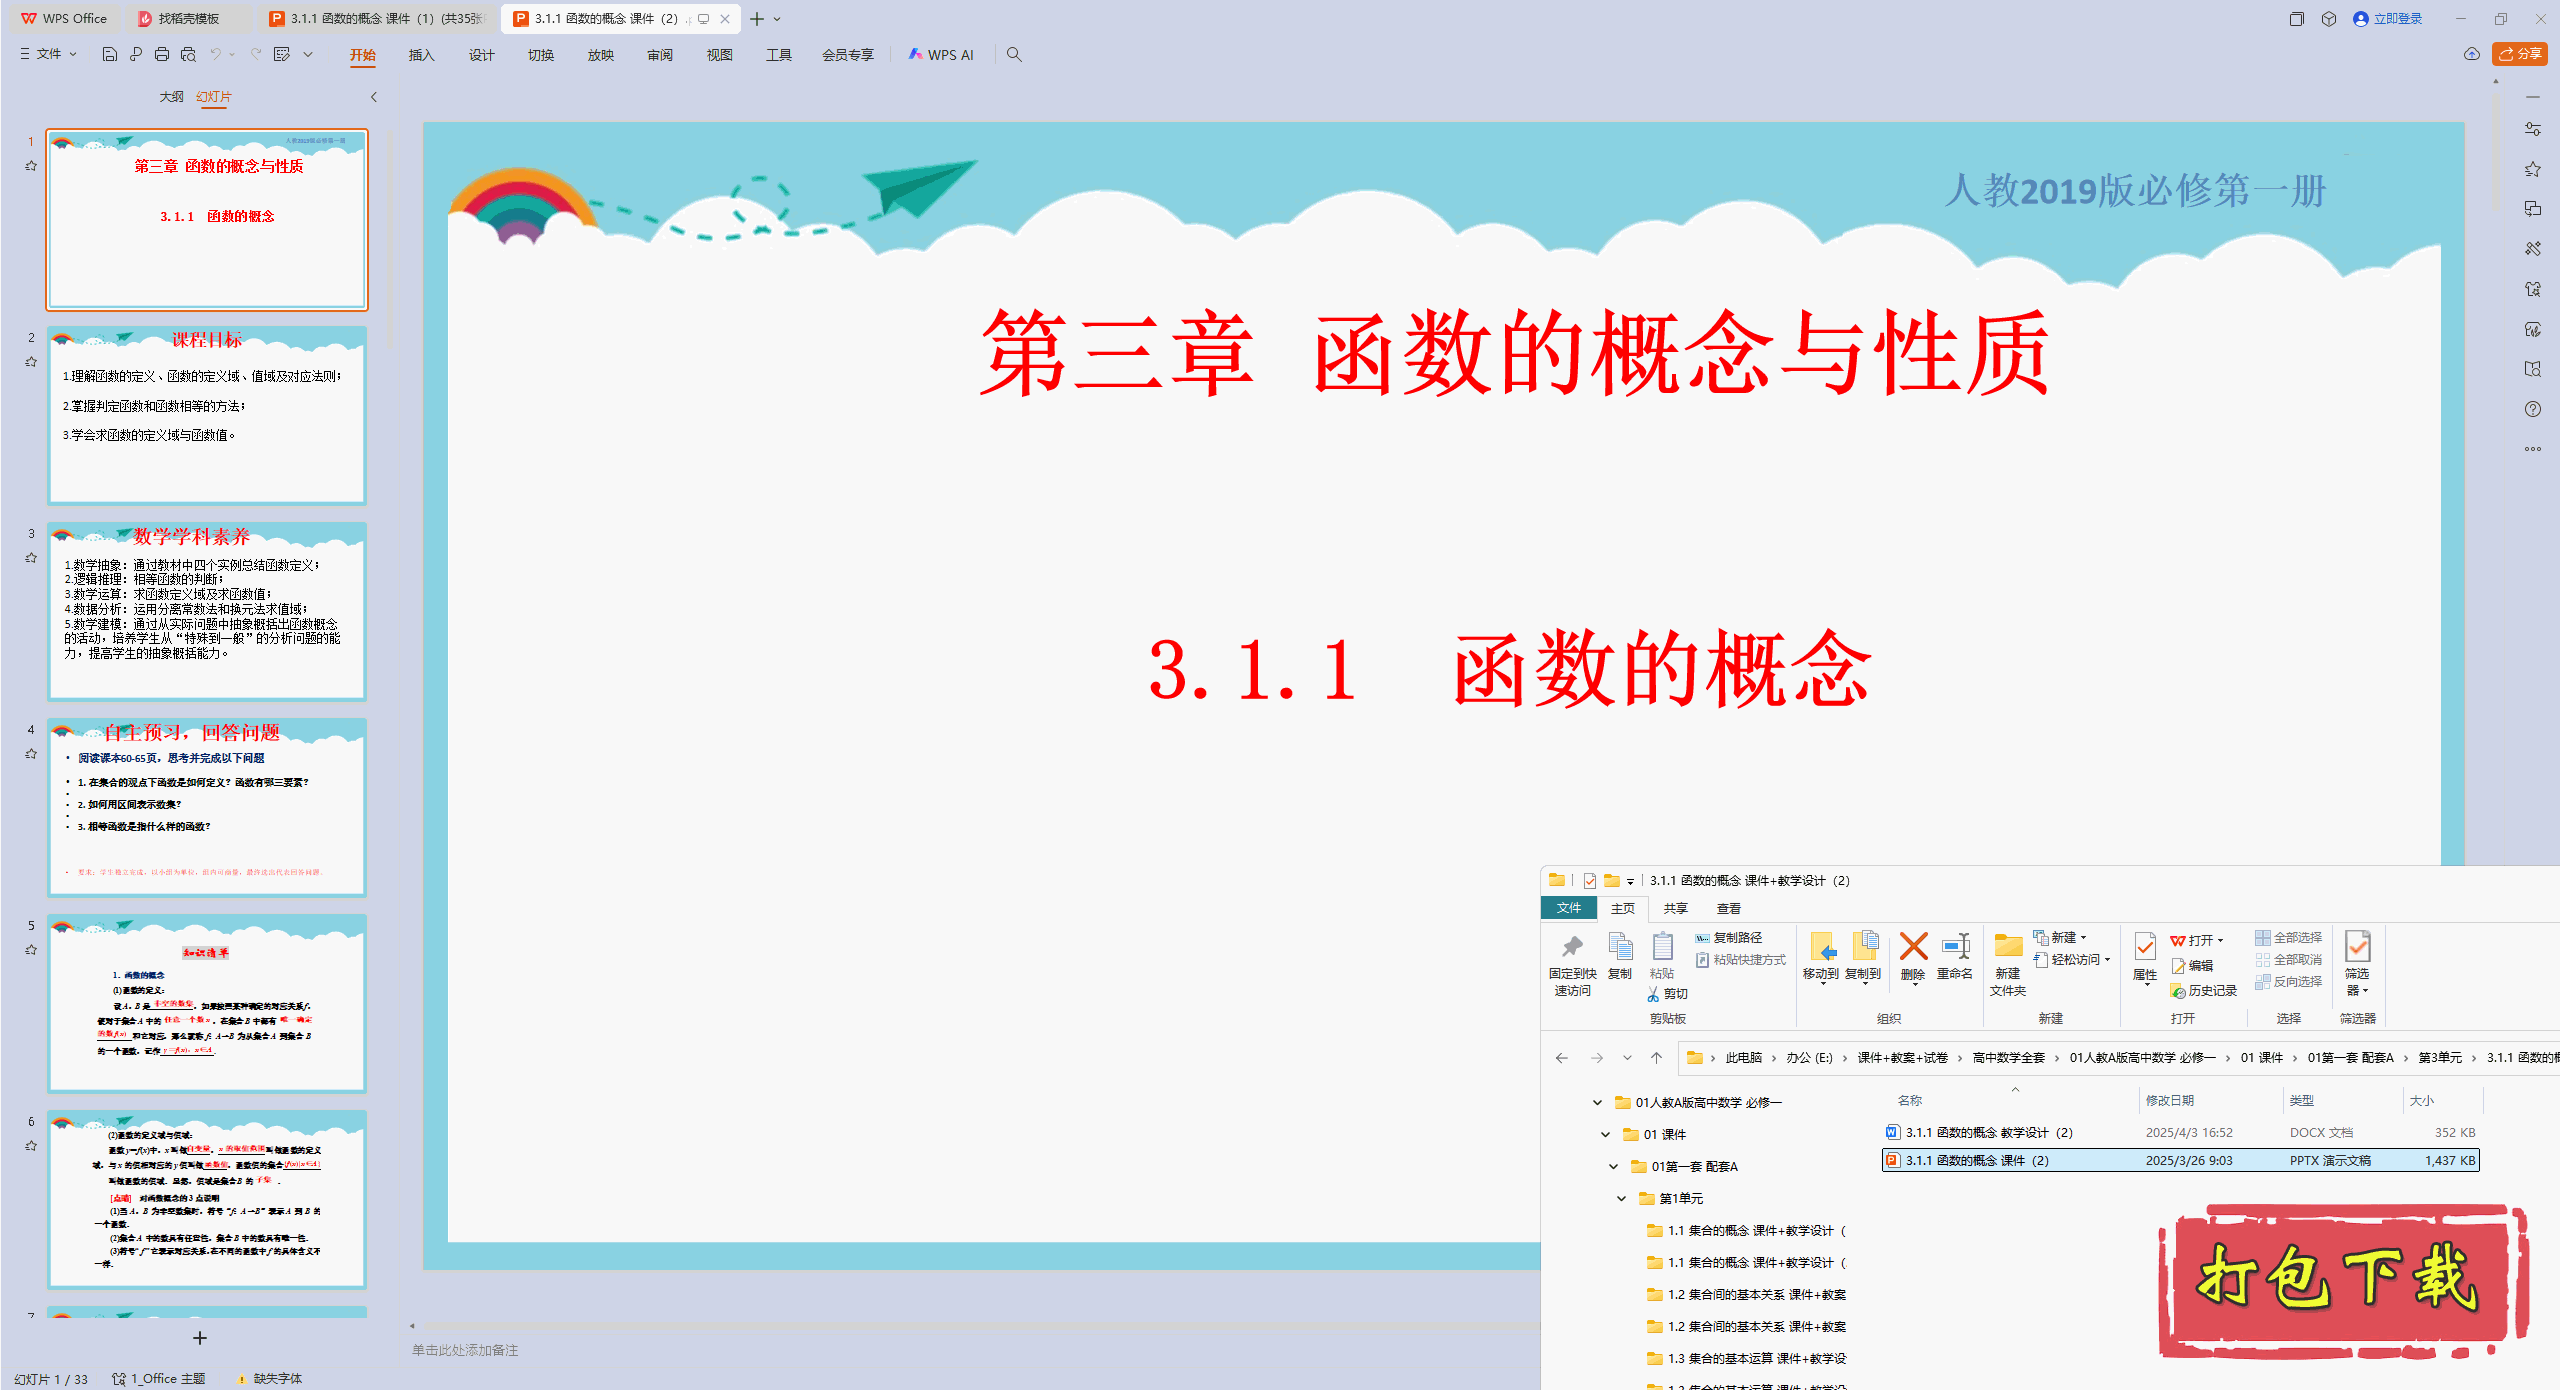Image resolution: width=2560 pixels, height=1390 pixels.
Task: Collapse the 01 课件 tree folder
Action: pyautogui.click(x=1605, y=1134)
